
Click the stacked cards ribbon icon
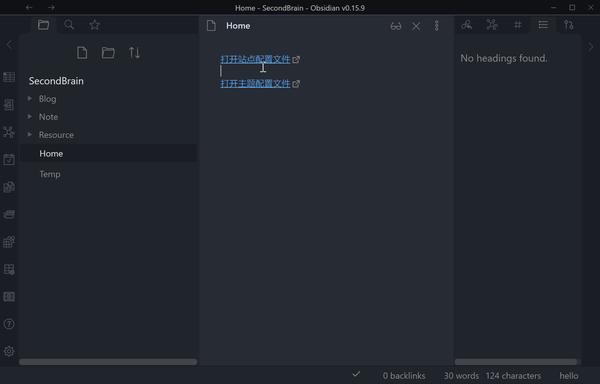[x=9, y=214]
